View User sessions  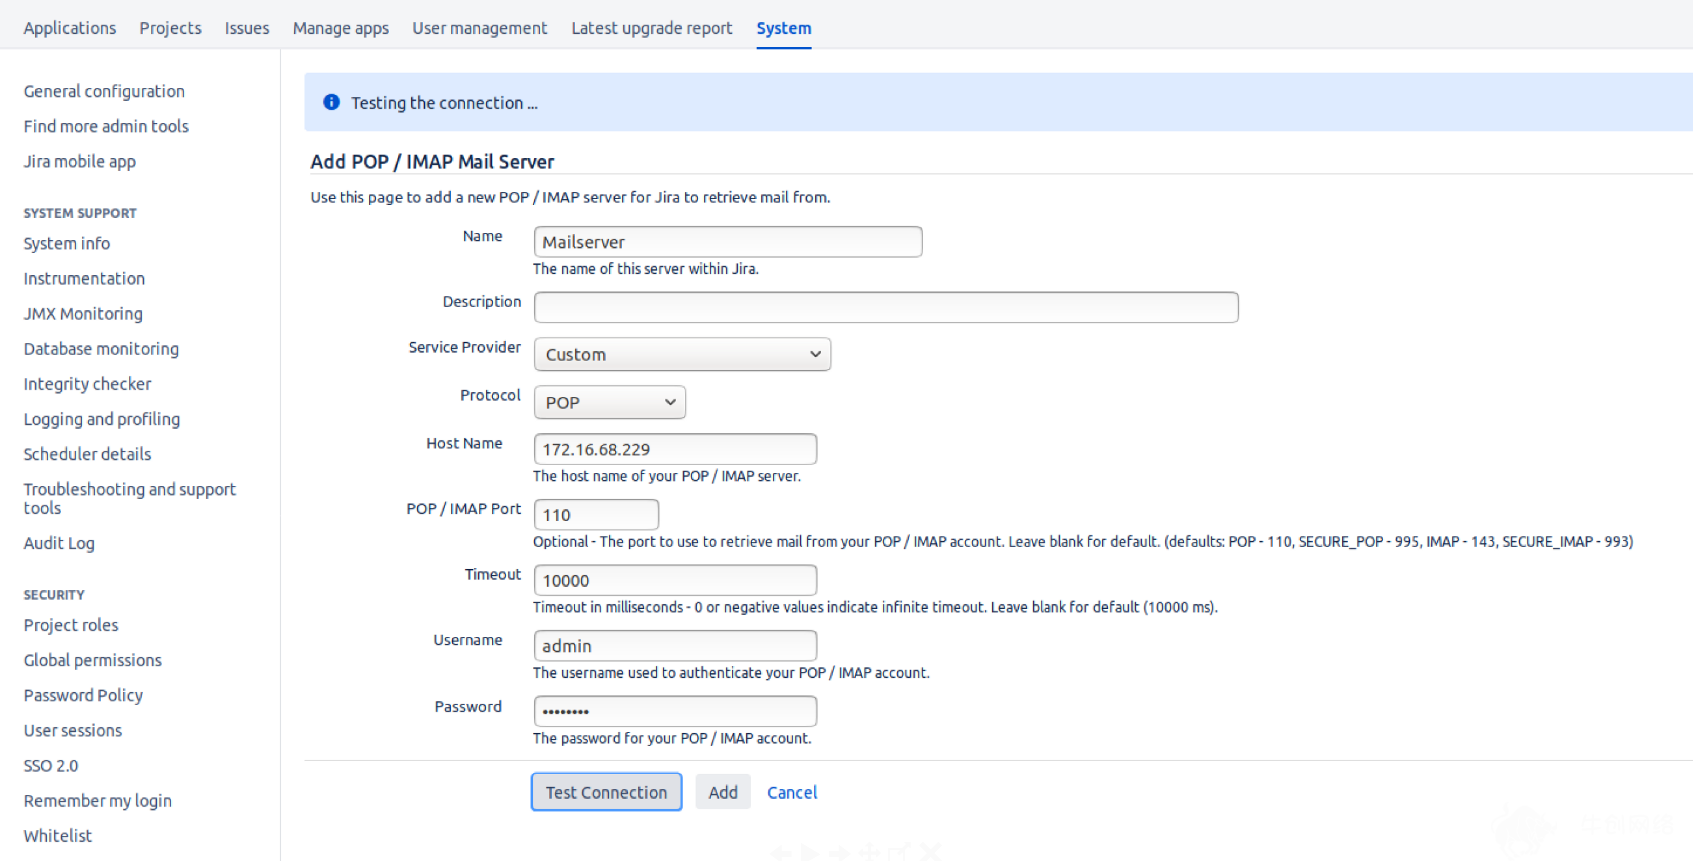click(x=73, y=730)
